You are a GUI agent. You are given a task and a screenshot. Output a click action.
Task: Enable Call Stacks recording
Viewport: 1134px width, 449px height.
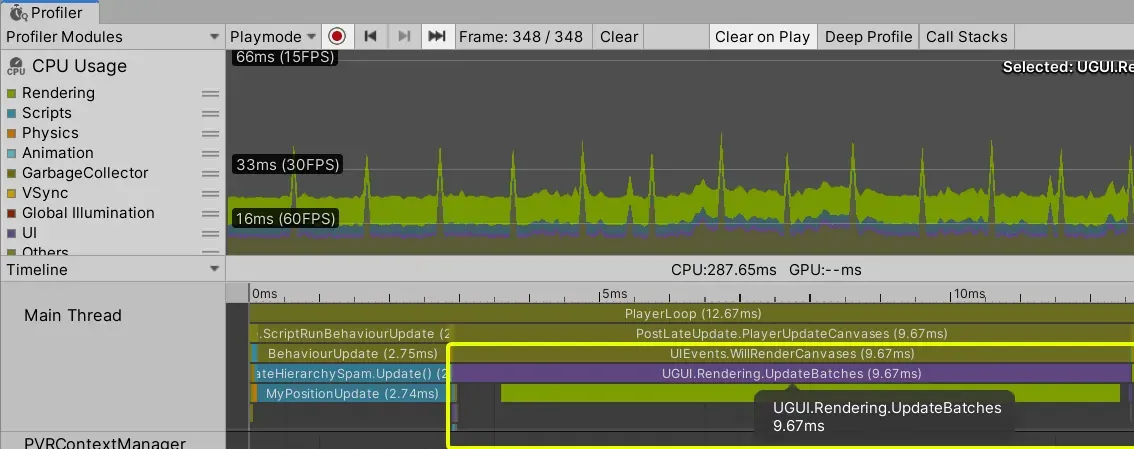[966, 36]
